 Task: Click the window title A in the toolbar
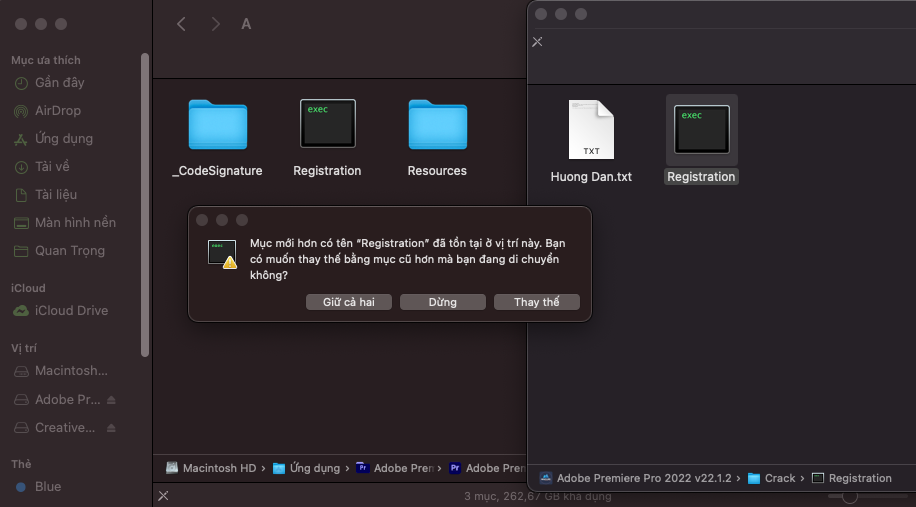point(247,25)
